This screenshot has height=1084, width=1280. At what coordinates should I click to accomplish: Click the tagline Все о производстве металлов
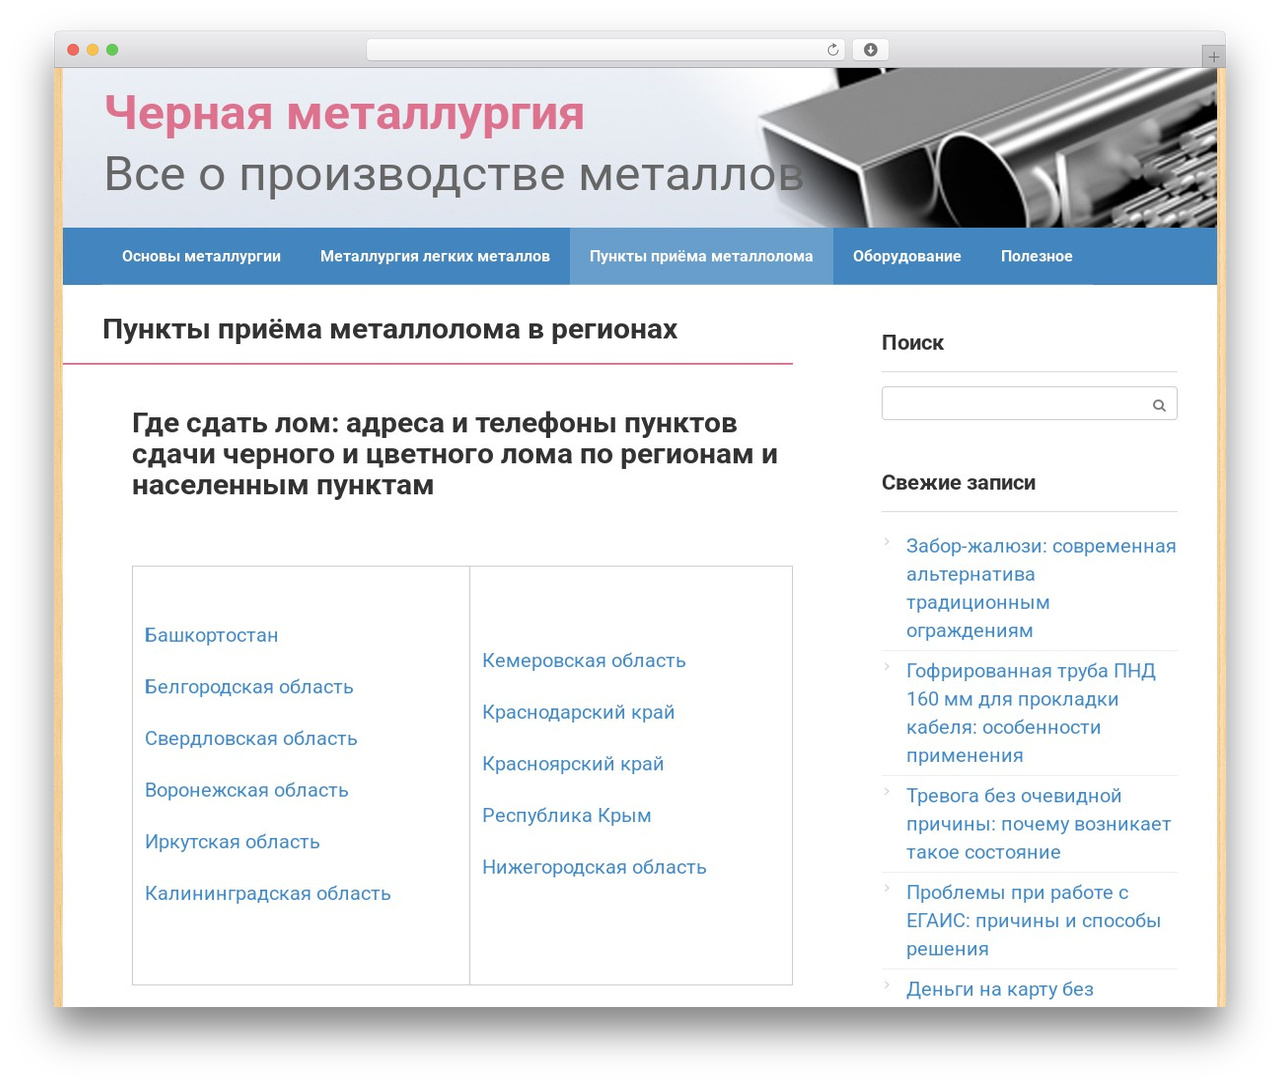[x=454, y=174]
